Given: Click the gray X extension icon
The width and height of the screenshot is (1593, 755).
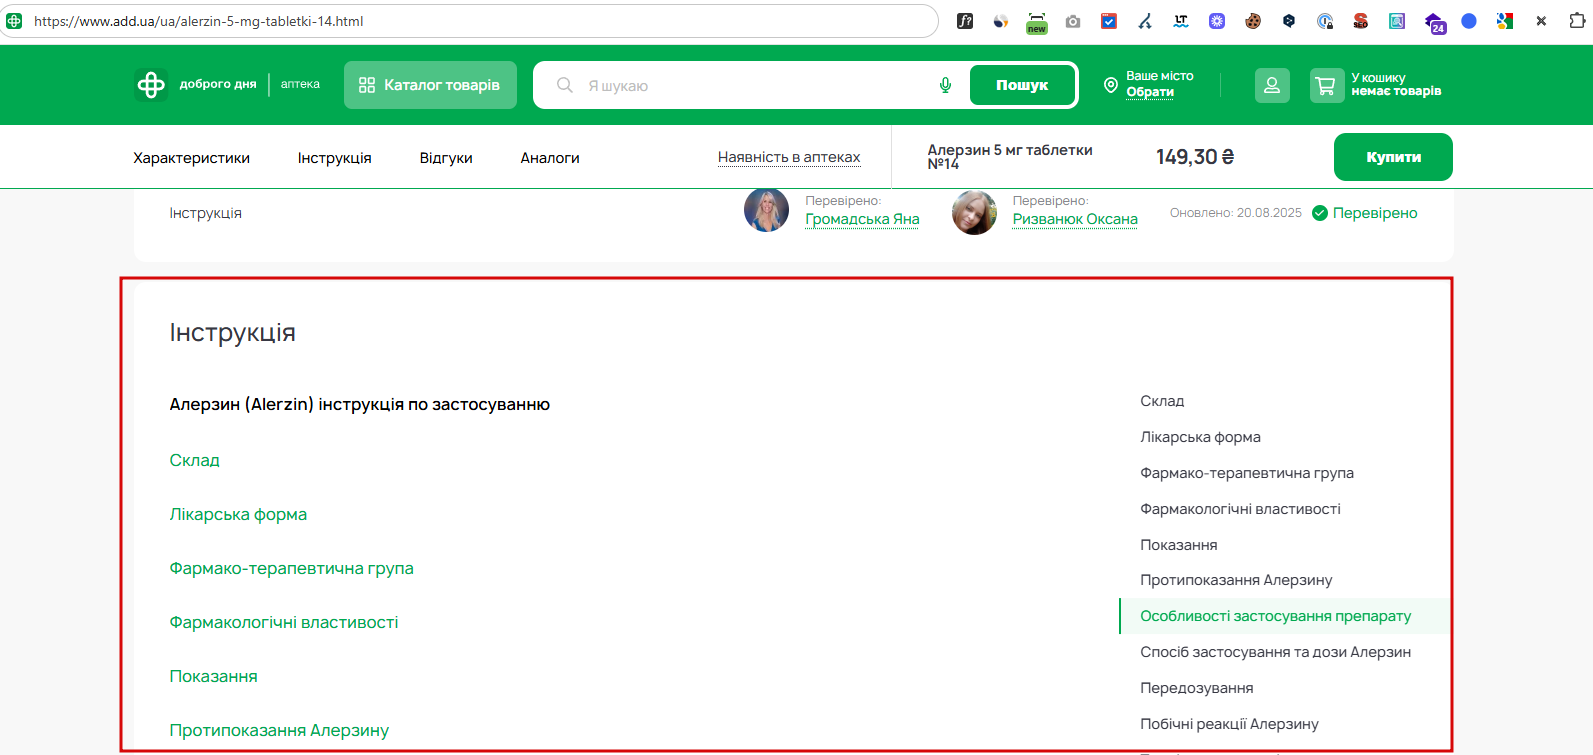Looking at the screenshot, I should 1541,21.
